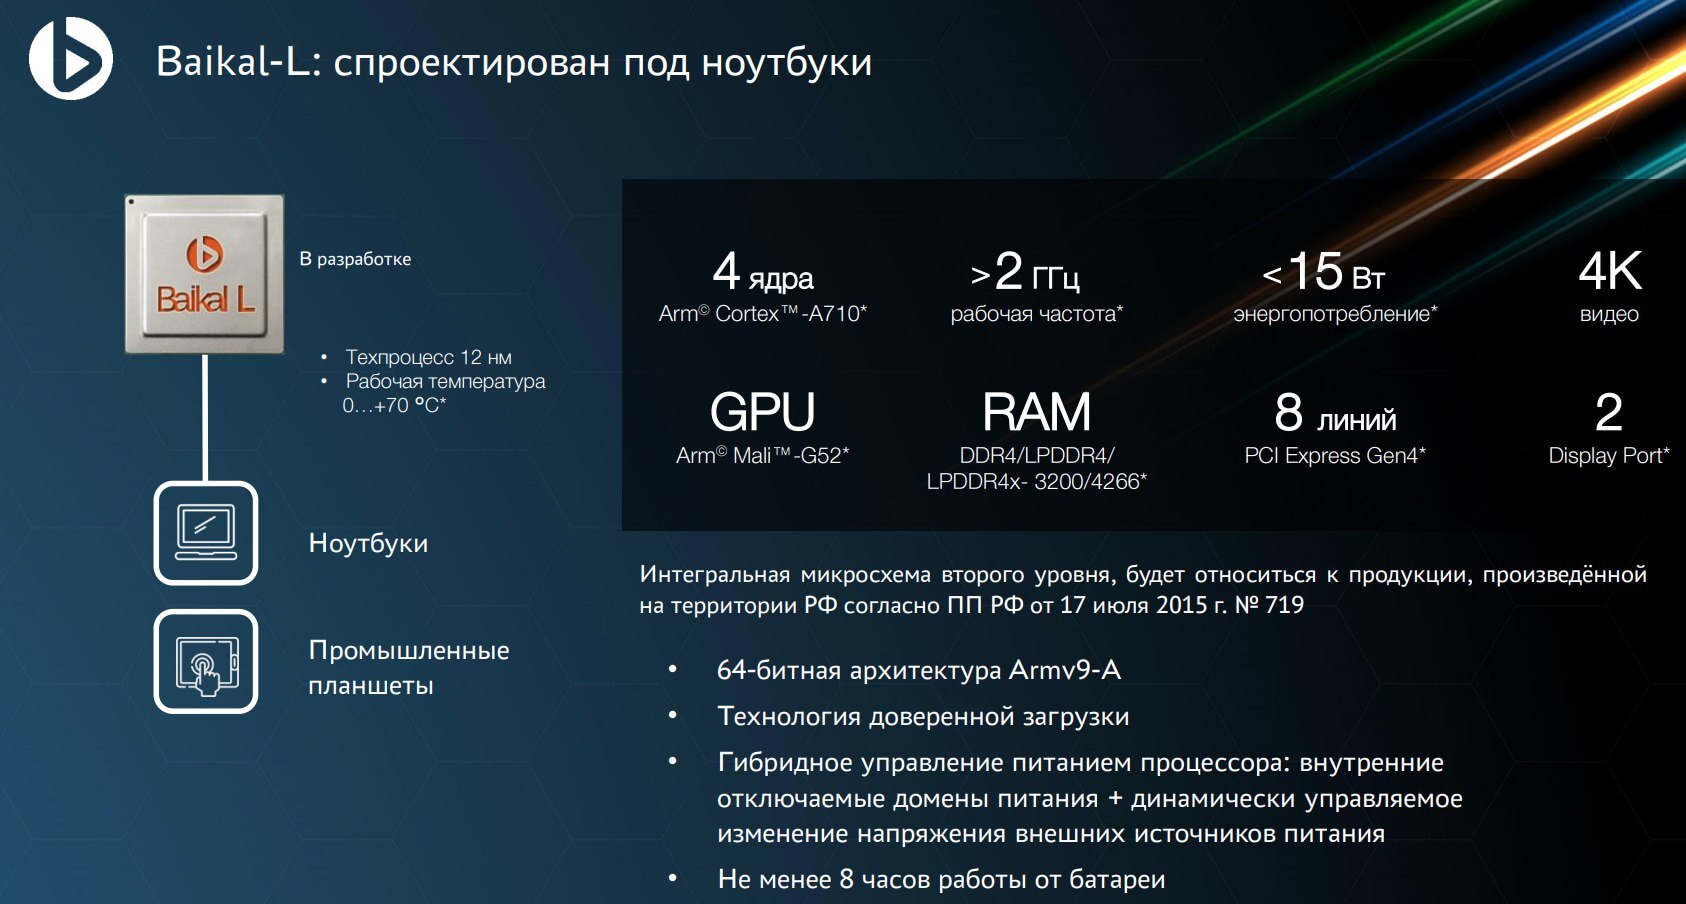Click the Baikal L chip image

tap(204, 274)
